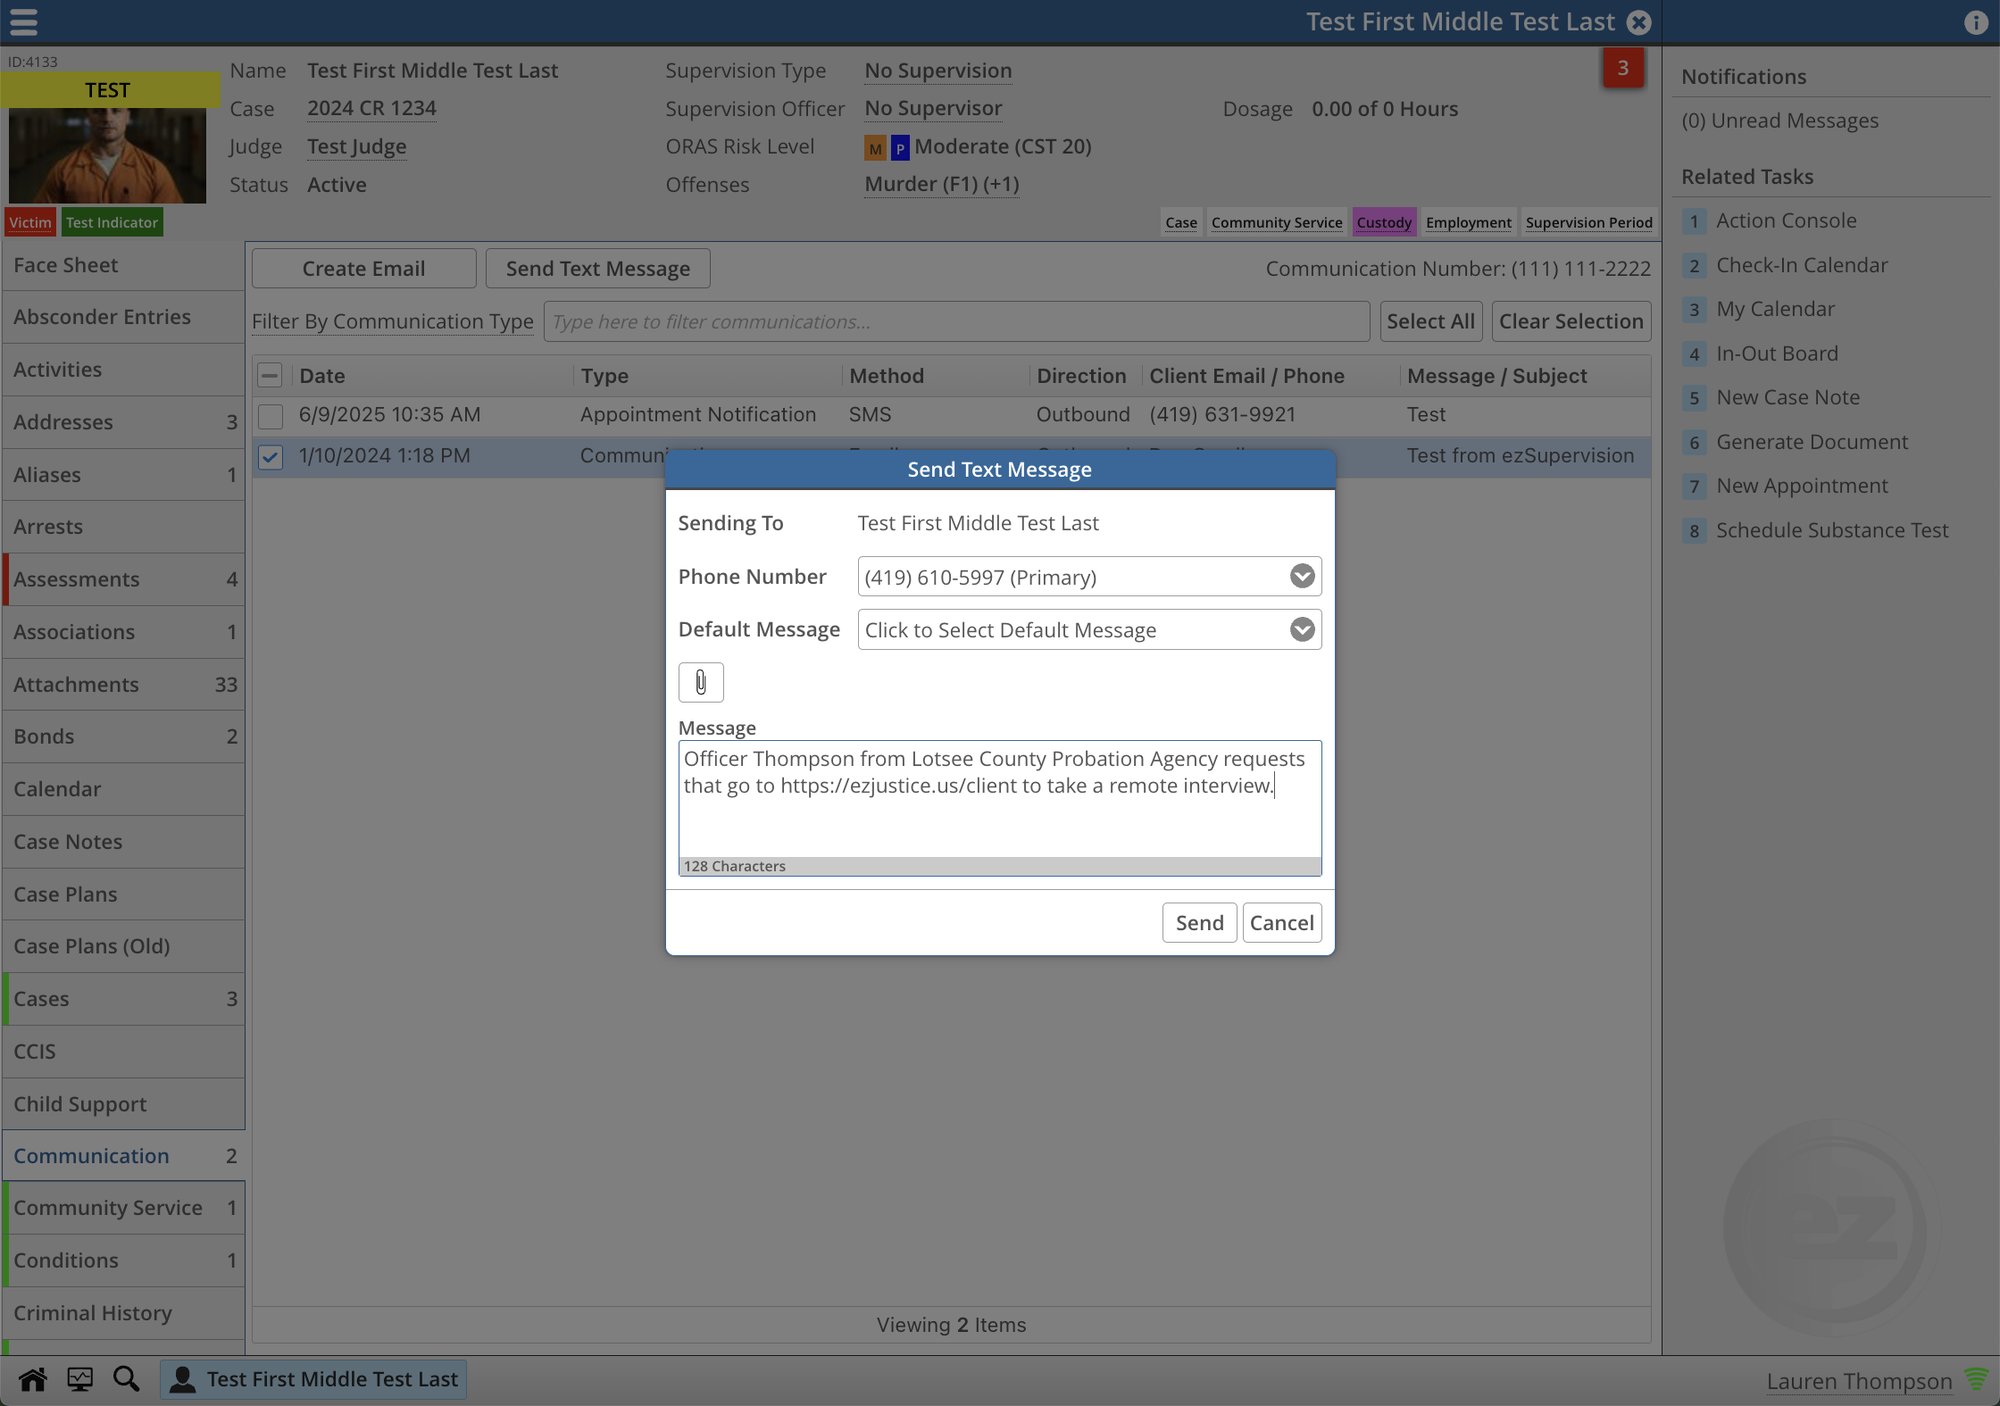Open Activities sidebar item
Screen dimensions: 2000x1406
(123, 369)
